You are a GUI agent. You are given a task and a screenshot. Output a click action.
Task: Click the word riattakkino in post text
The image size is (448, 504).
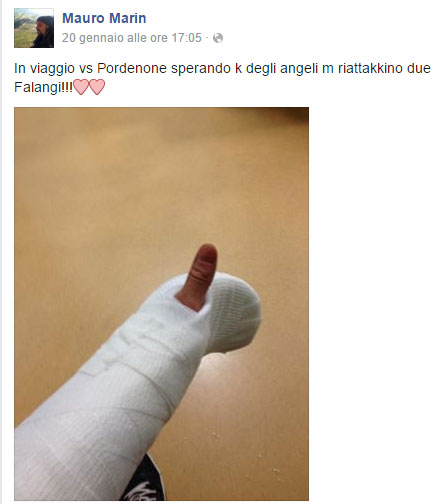[370, 68]
